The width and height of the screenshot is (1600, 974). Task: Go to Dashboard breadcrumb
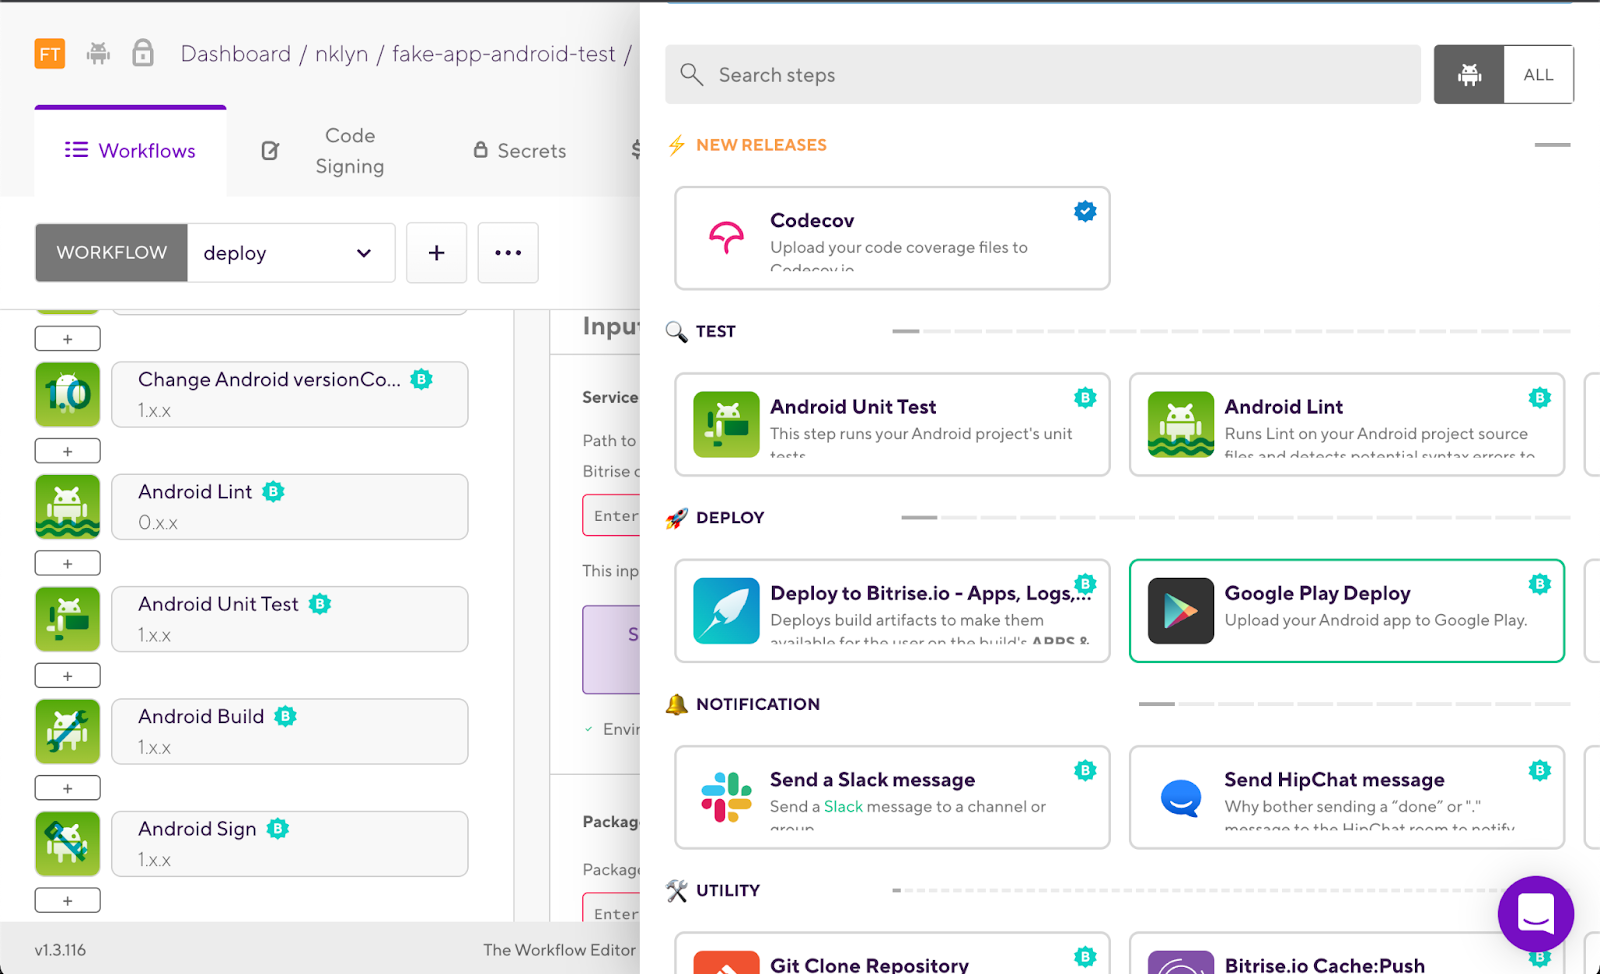236,54
